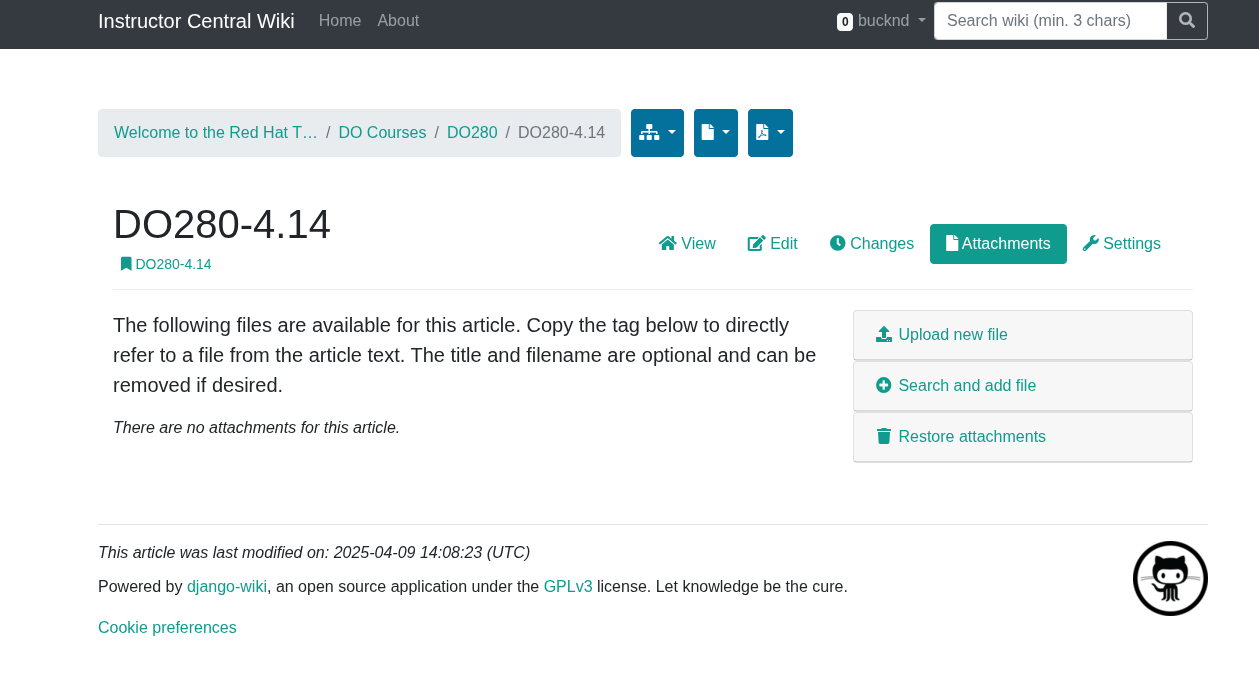Open the GPLv3 license link
Screen dimensions: 1259x686
pos(568,587)
